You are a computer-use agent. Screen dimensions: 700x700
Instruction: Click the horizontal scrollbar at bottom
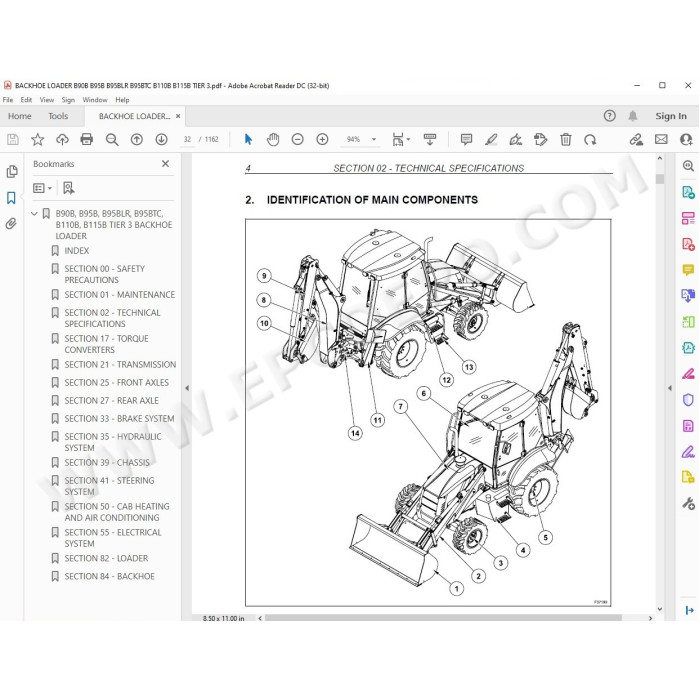443,618
